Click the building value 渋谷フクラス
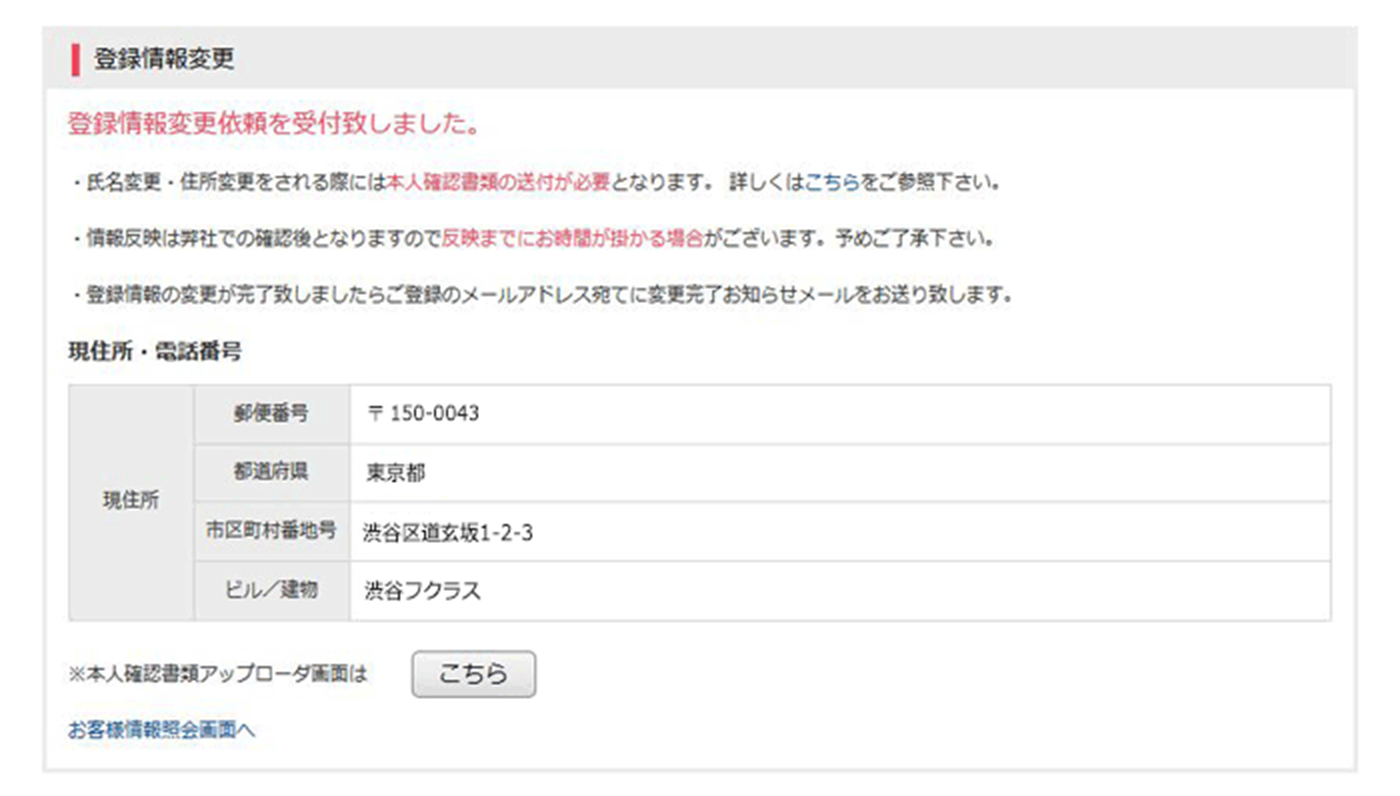Screen dimensions: 1400x796 pos(423,591)
